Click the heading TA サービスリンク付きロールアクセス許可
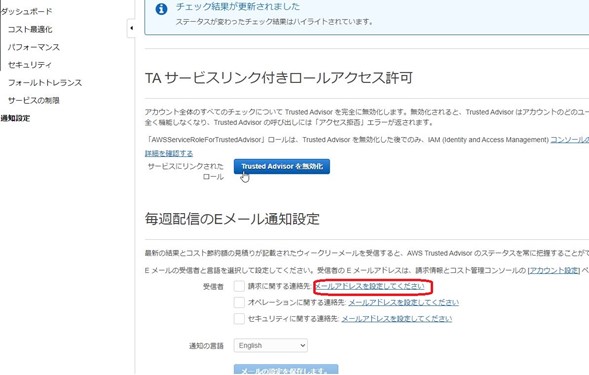 point(279,78)
